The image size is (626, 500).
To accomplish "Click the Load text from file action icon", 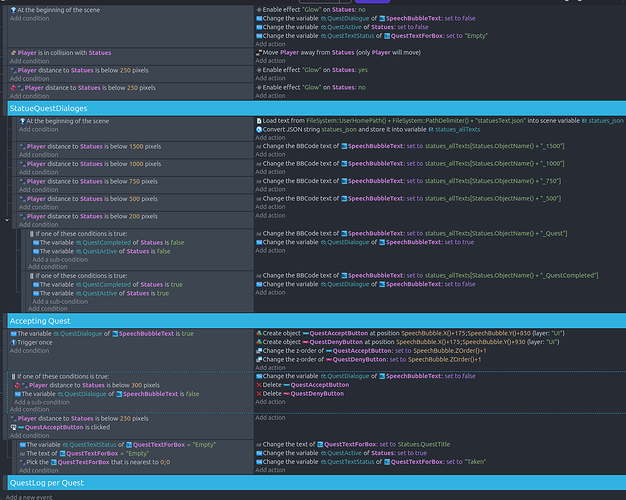I will pyautogui.click(x=259, y=121).
